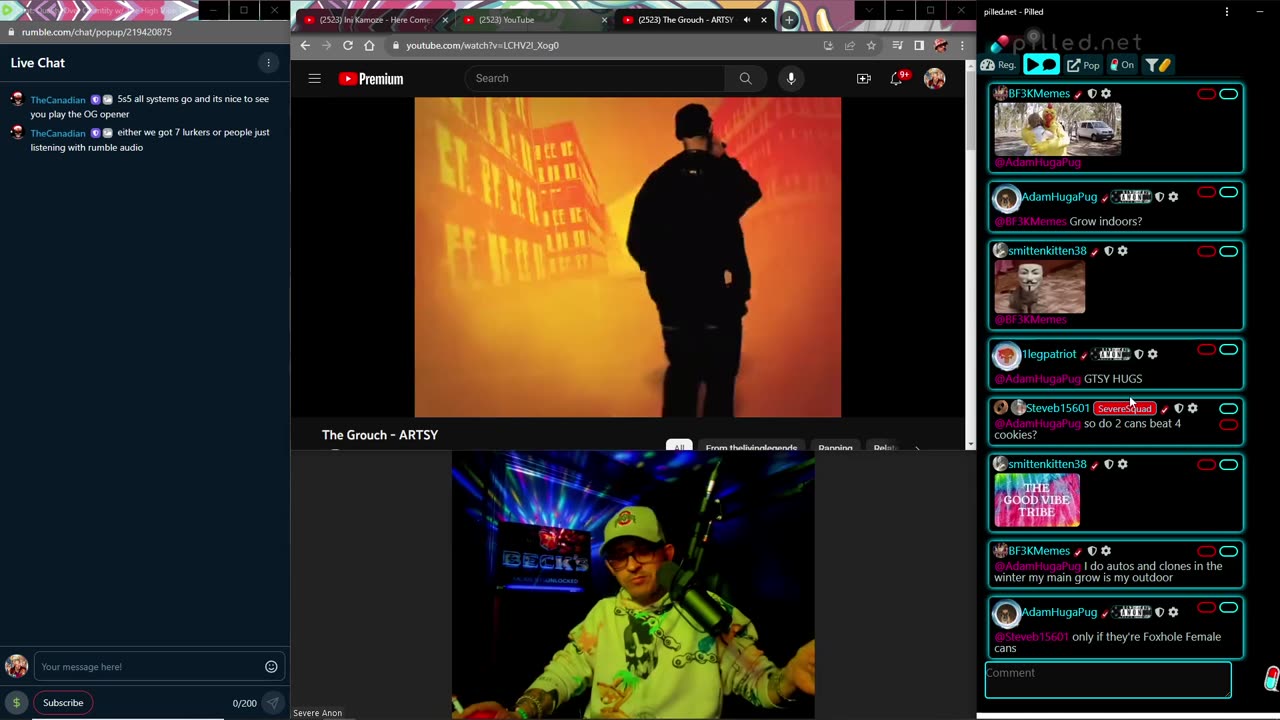1280x720 pixels.
Task: Start voice search with the microphone icon
Action: pyautogui.click(x=790, y=78)
